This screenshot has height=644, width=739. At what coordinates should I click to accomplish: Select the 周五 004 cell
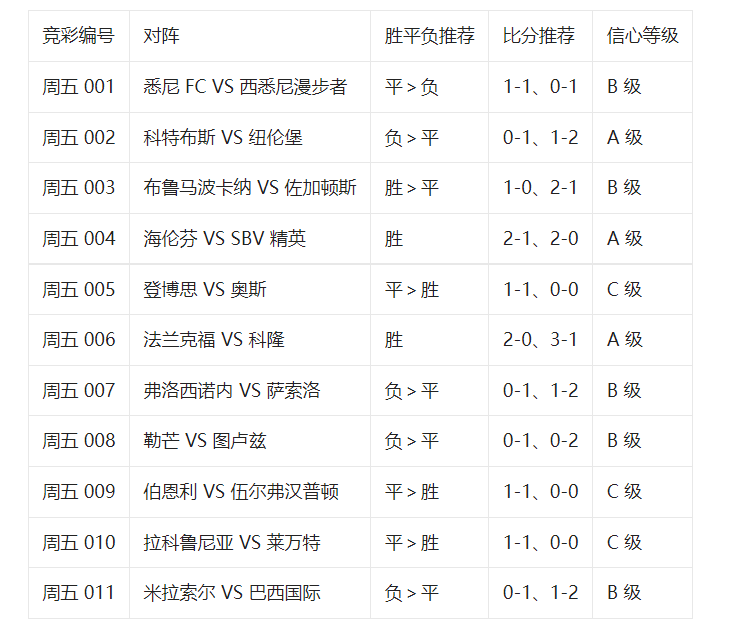point(79,239)
